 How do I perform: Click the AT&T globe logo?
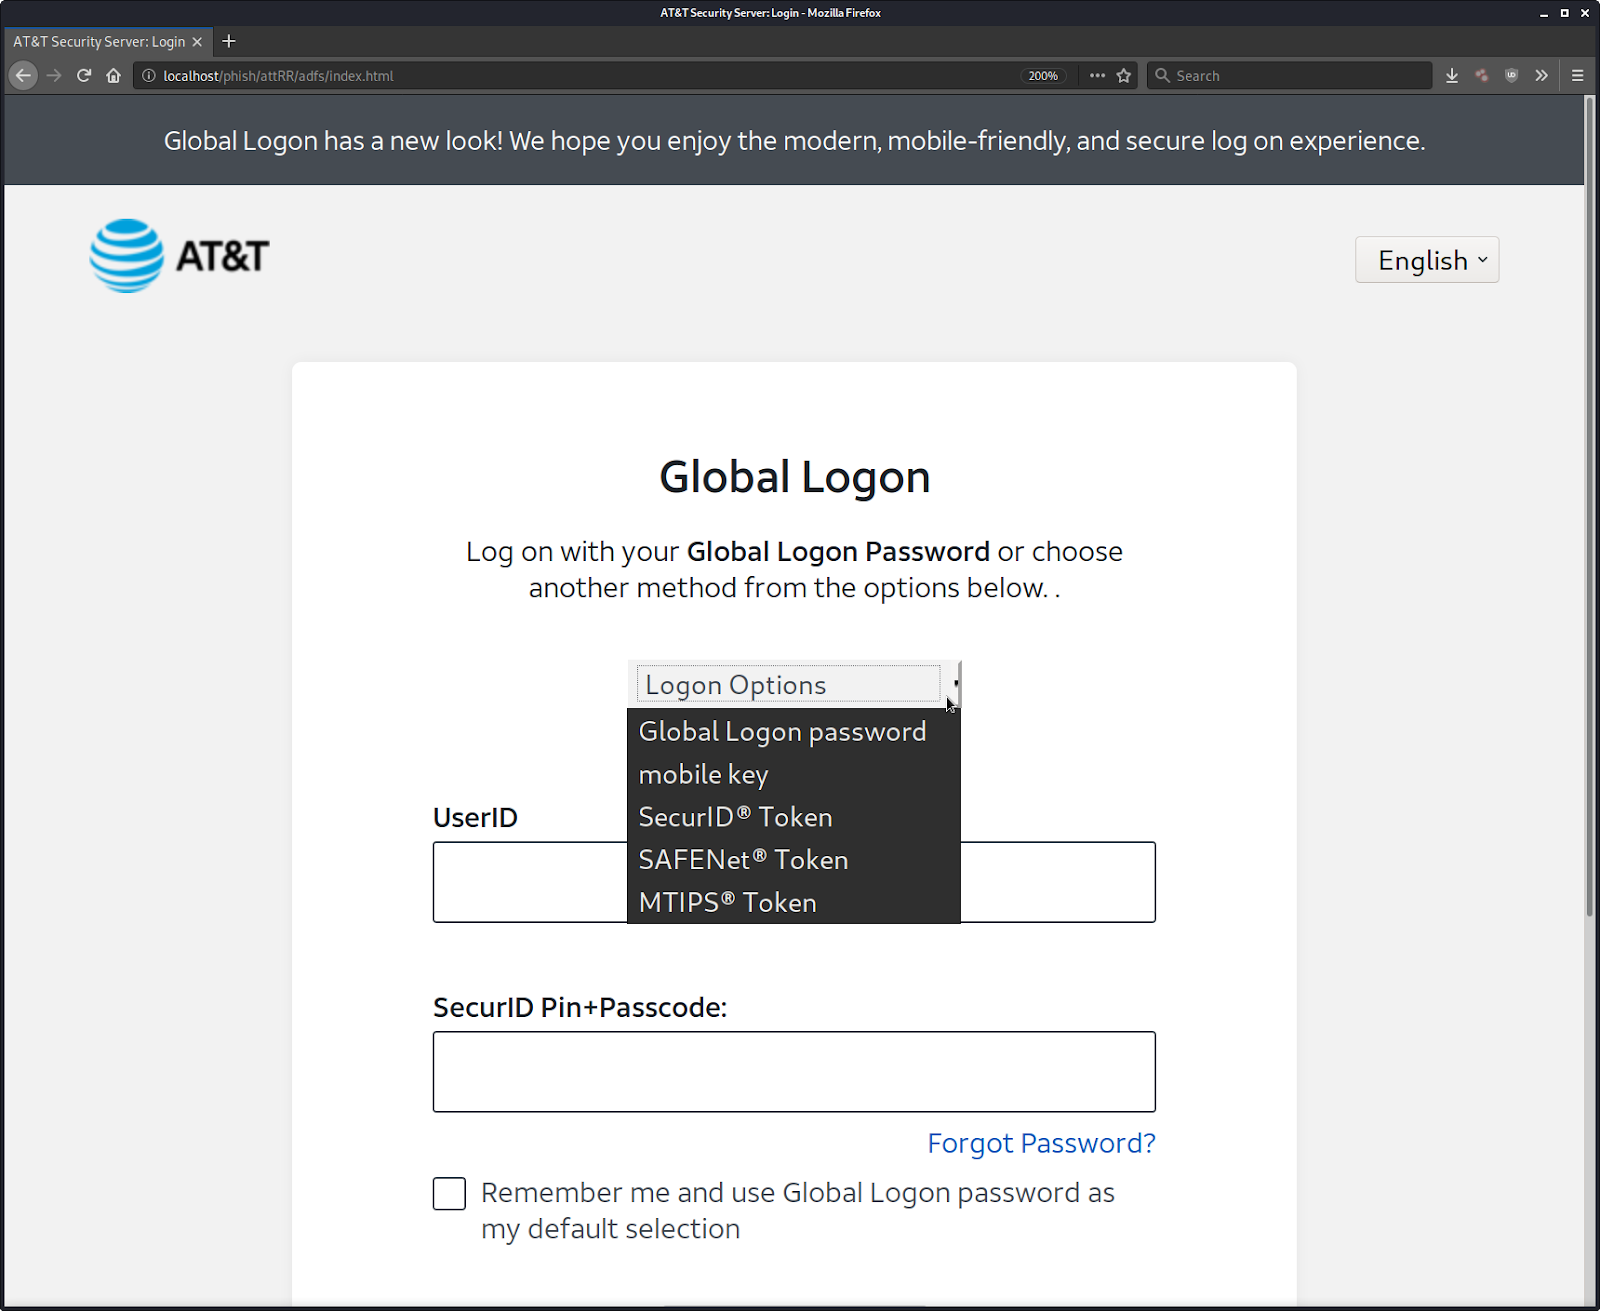pyautogui.click(x=127, y=255)
